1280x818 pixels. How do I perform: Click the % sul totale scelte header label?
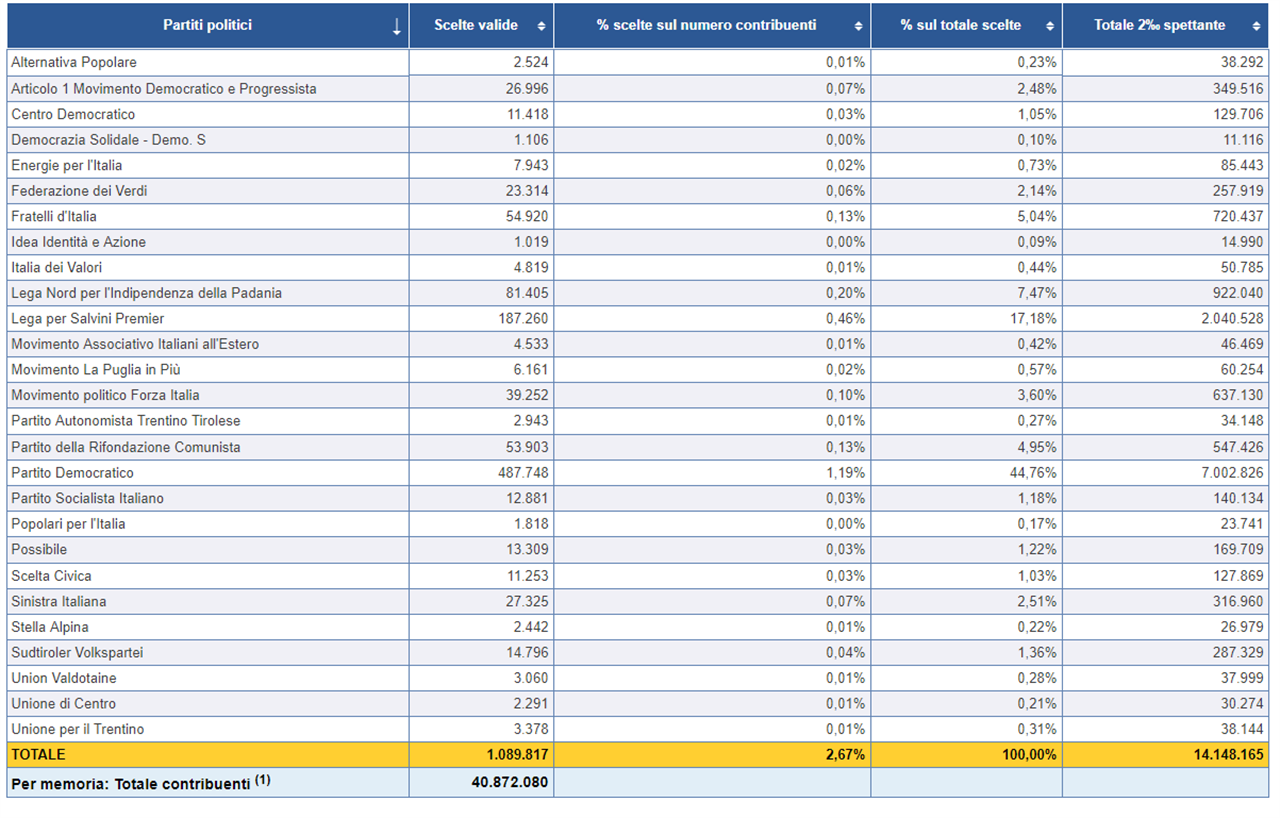(960, 26)
